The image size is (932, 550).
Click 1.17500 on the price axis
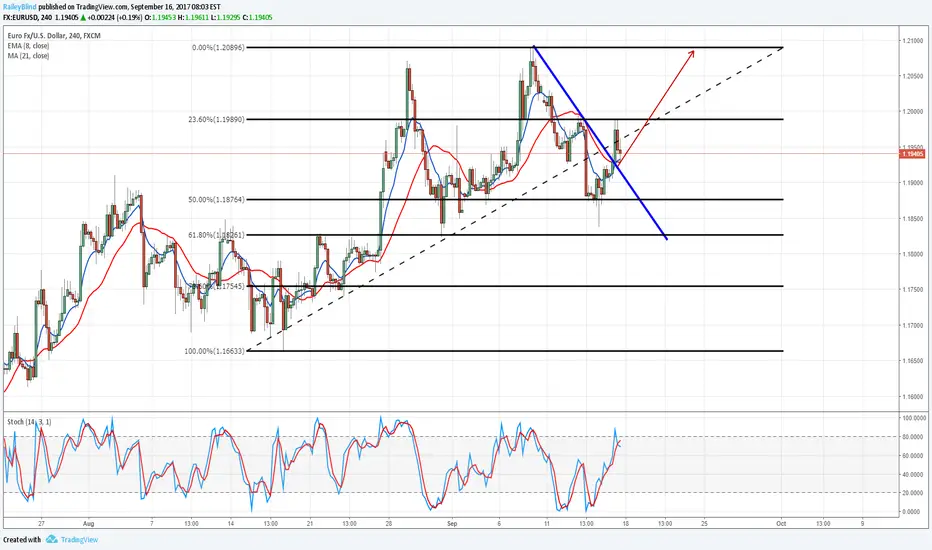913,290
